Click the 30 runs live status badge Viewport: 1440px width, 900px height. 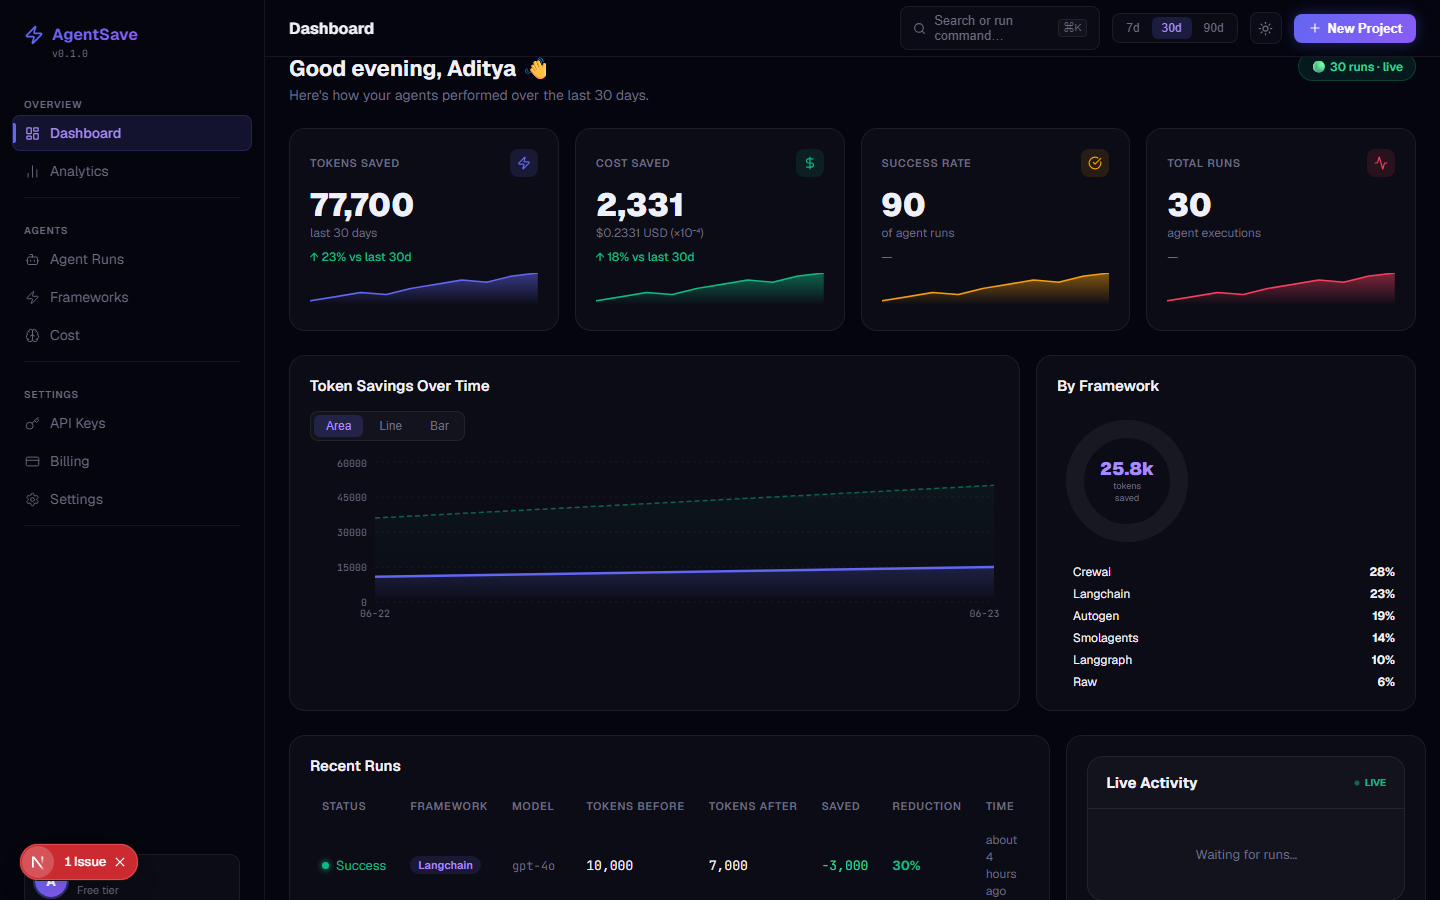pos(1357,67)
